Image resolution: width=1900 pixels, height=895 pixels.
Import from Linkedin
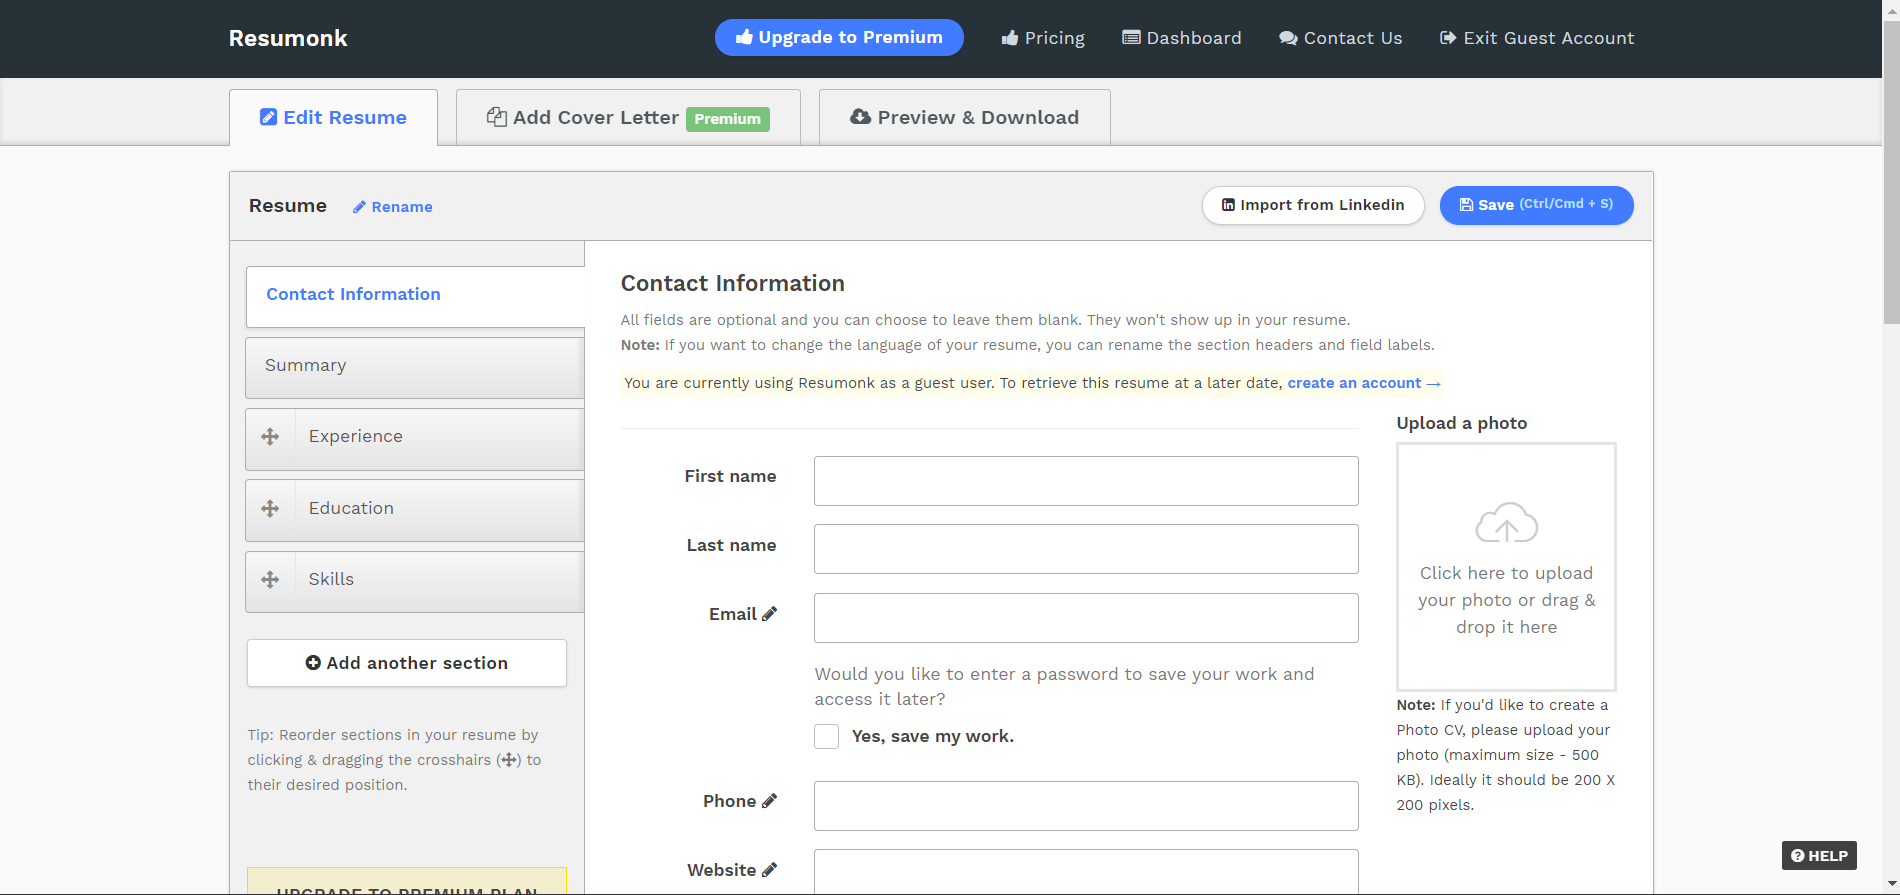click(x=1313, y=205)
